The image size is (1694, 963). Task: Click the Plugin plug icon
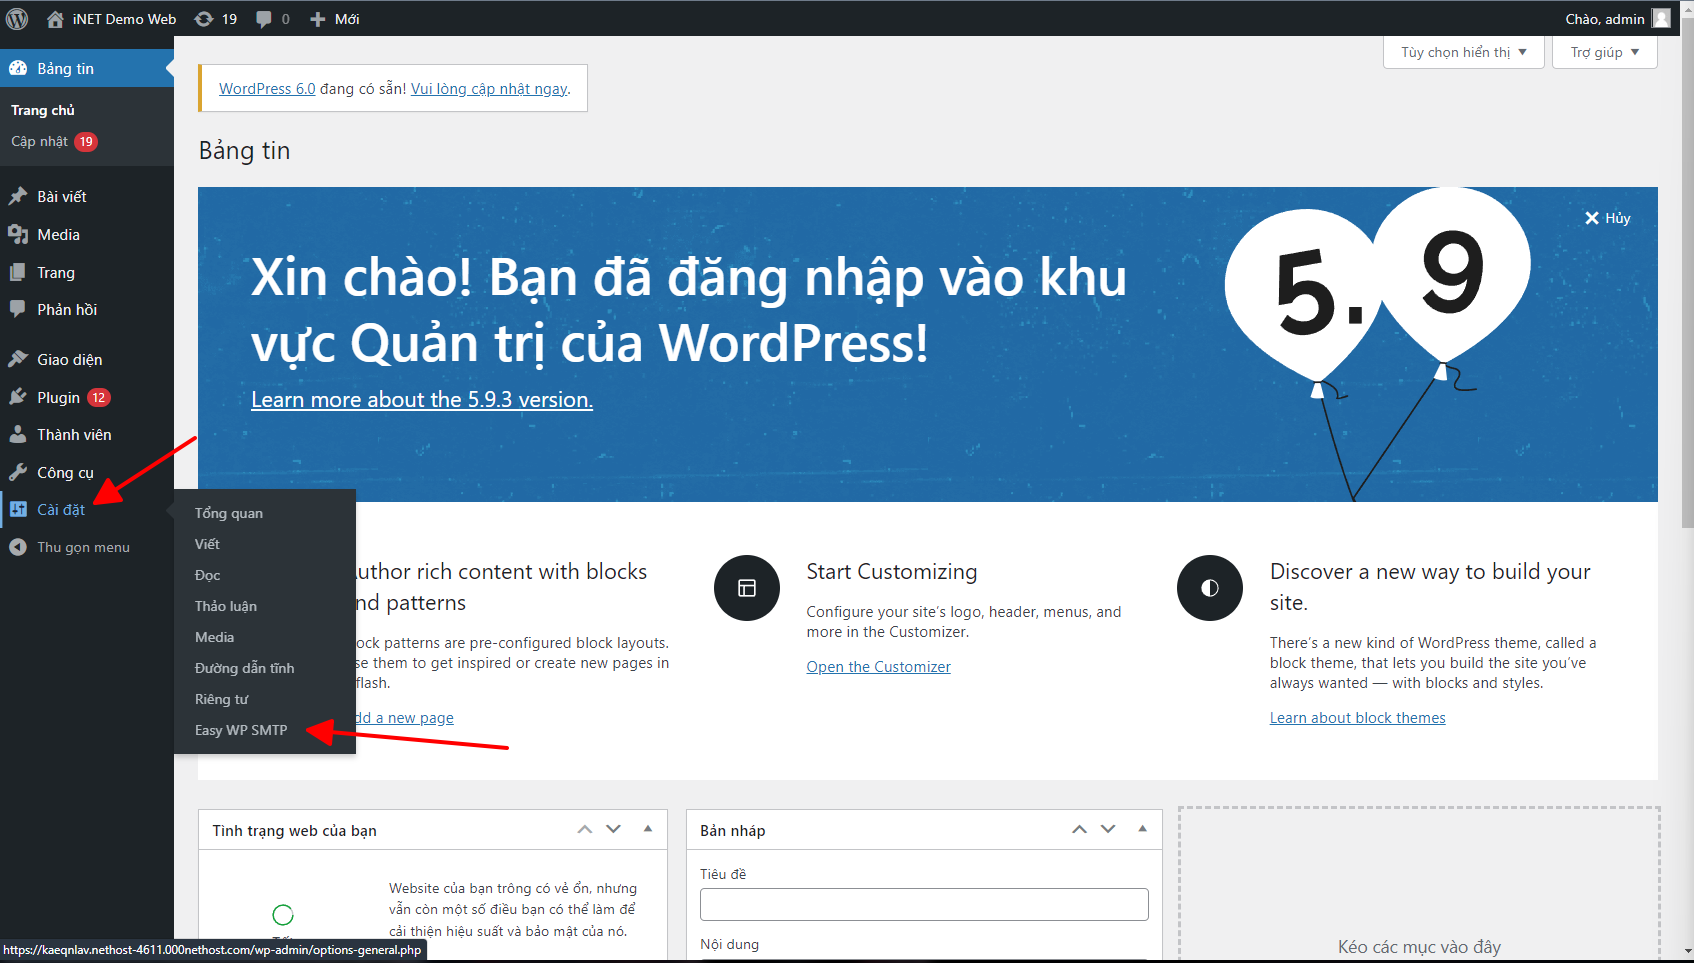click(x=18, y=397)
